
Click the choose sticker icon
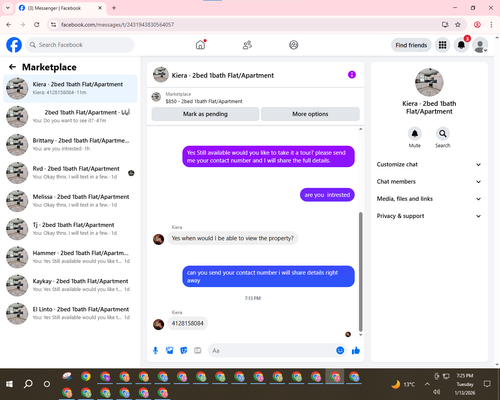coord(184,350)
